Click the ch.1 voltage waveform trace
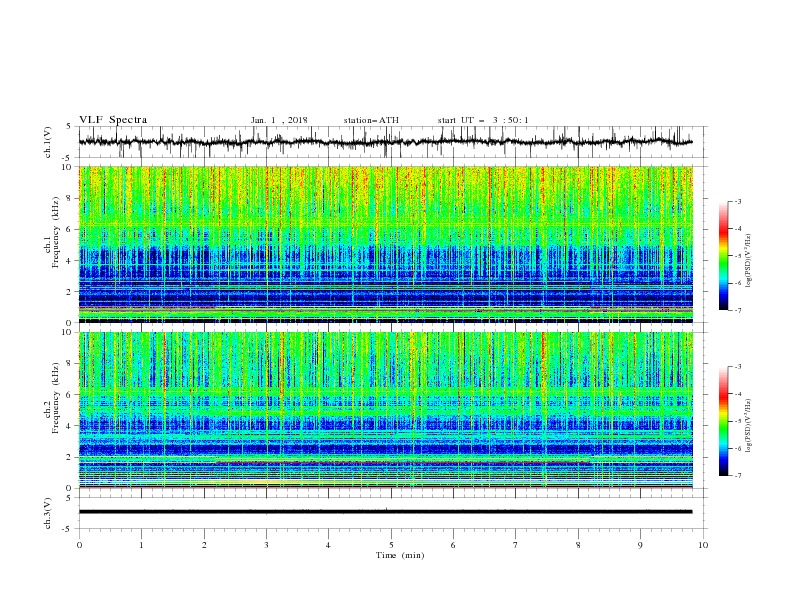Viewport: 792px width, 612px height. tap(385, 142)
